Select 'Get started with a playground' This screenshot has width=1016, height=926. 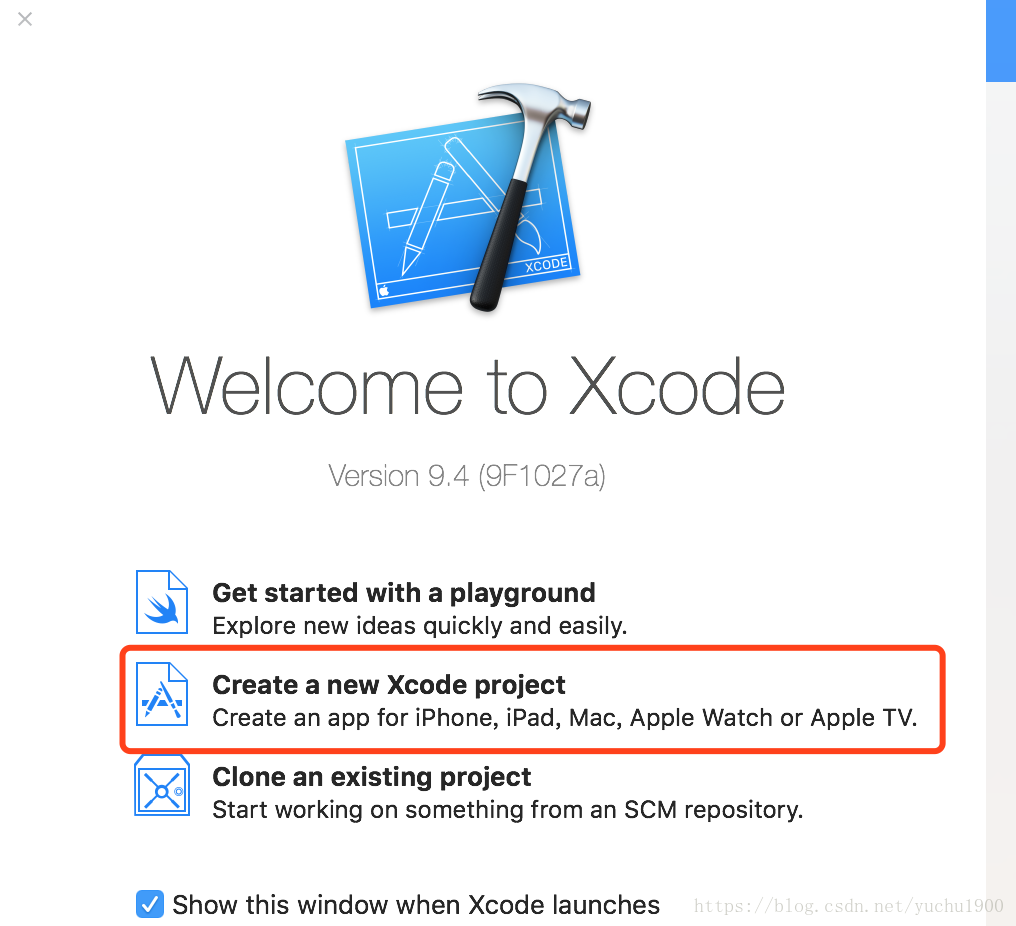coord(404,593)
